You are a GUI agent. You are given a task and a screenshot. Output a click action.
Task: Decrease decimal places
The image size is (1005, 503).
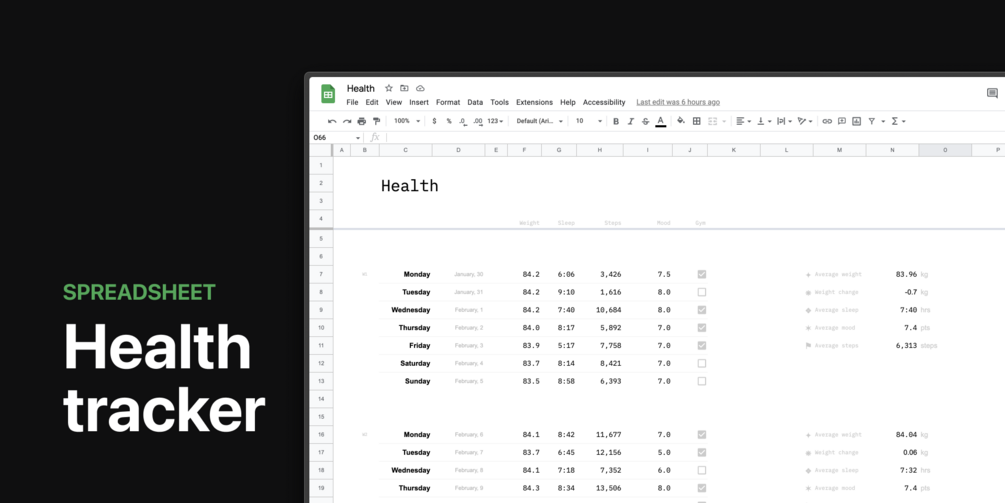(x=463, y=121)
